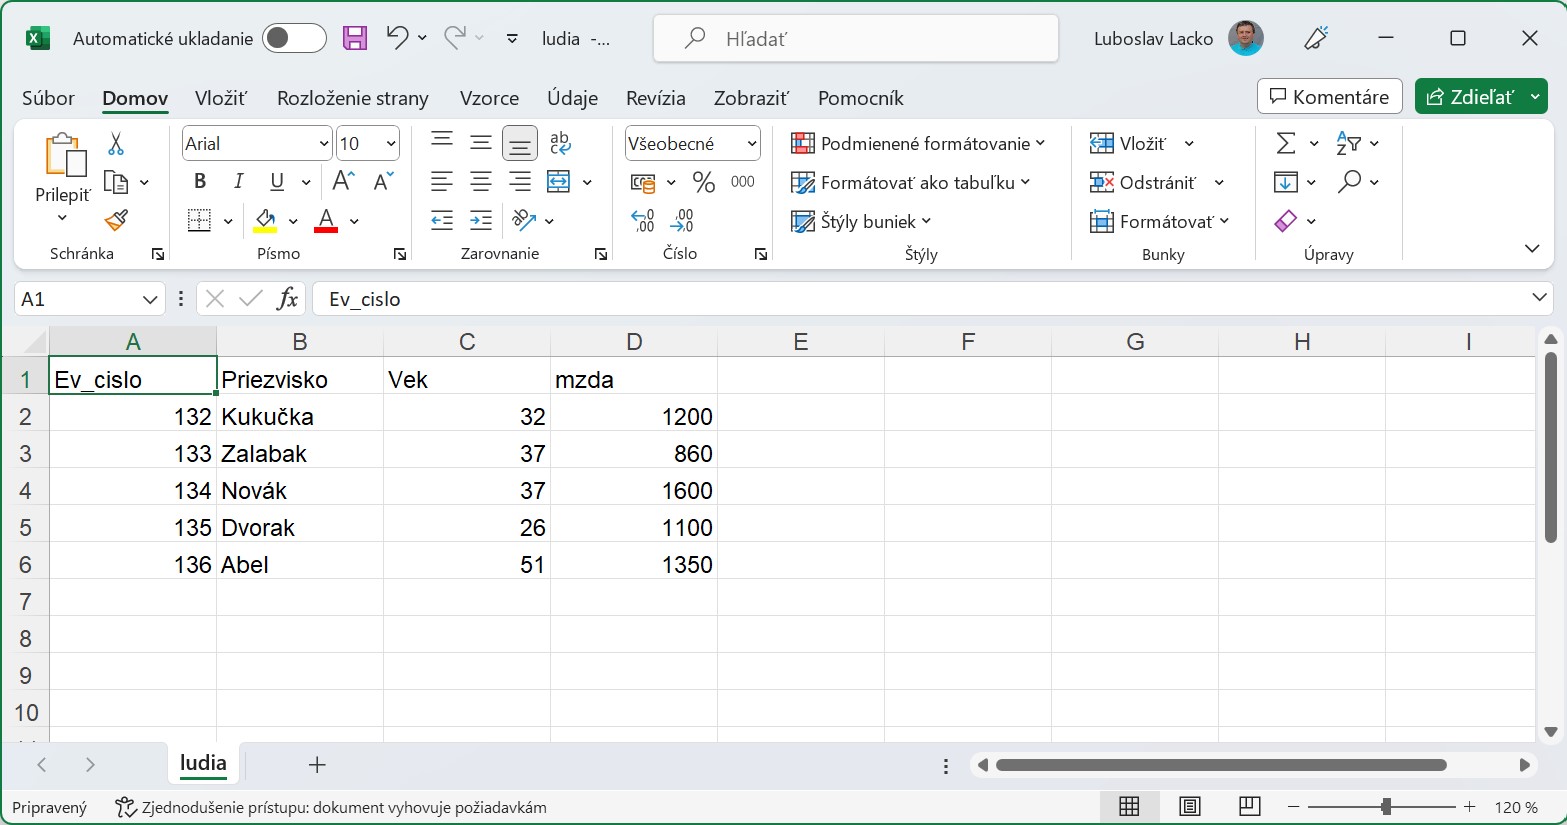Click the Format Painter brush icon

pos(116,220)
